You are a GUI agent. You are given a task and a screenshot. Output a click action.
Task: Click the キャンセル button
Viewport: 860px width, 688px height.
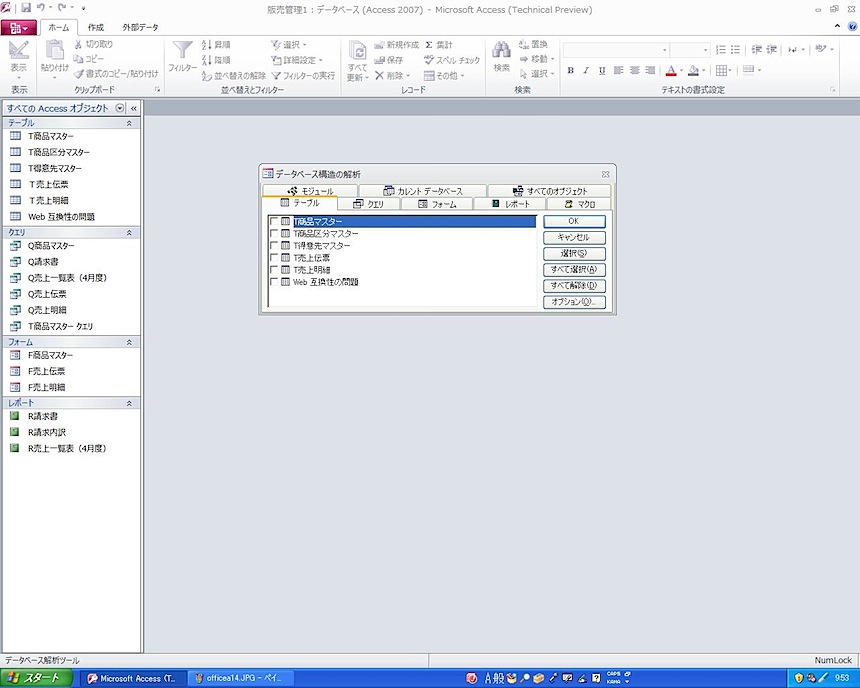[574, 237]
